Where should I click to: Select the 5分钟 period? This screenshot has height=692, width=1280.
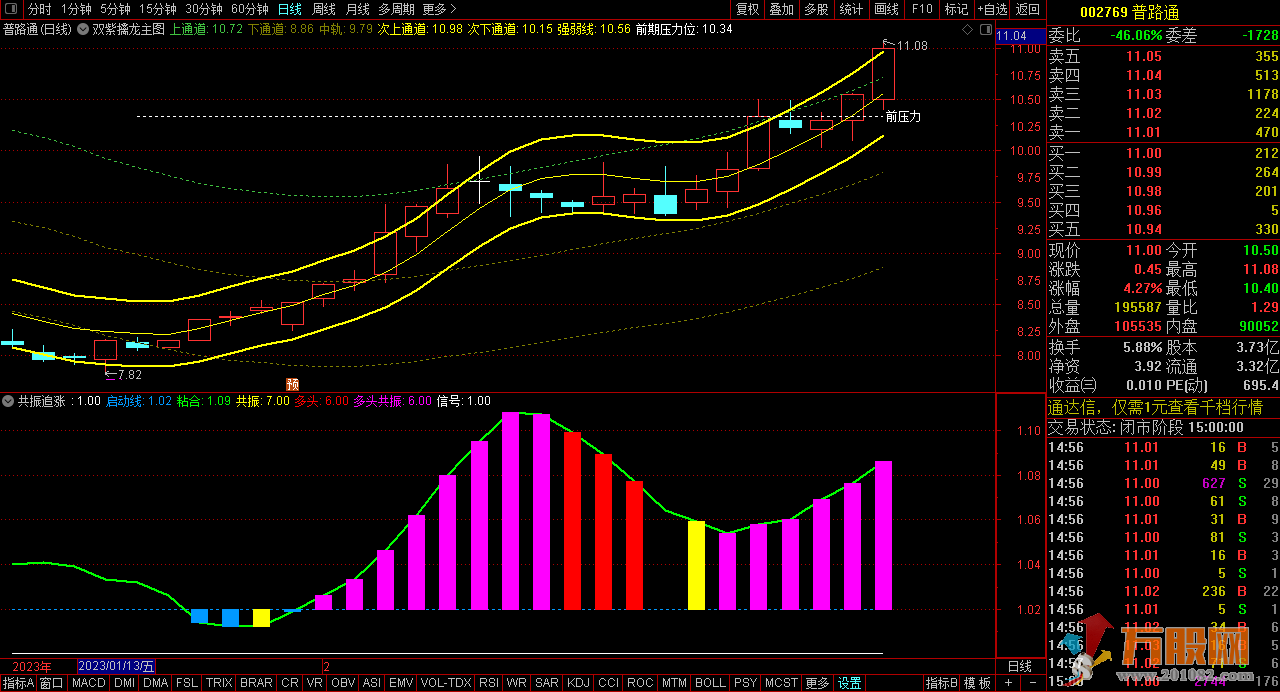(115, 9)
